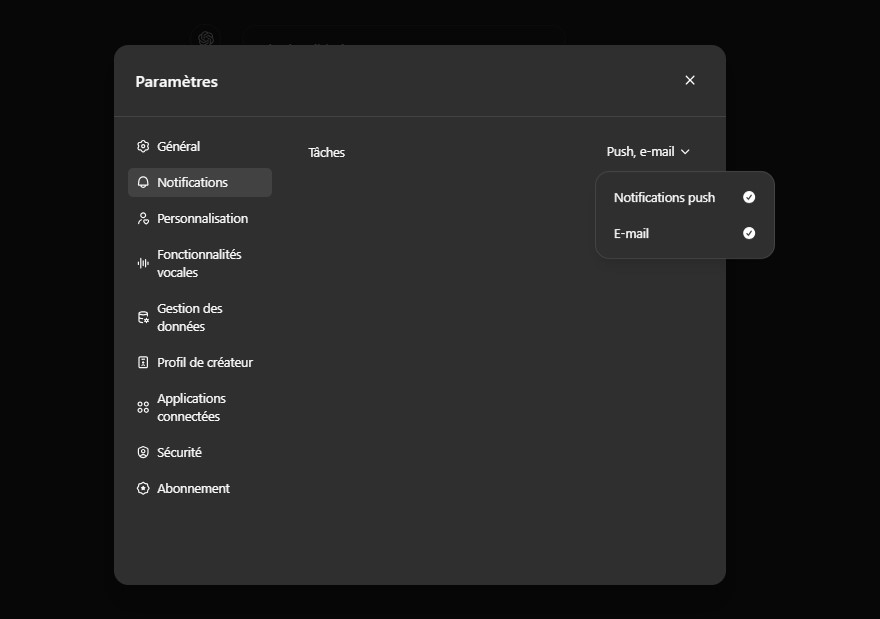Click the Sécurité shield icon

point(143,452)
